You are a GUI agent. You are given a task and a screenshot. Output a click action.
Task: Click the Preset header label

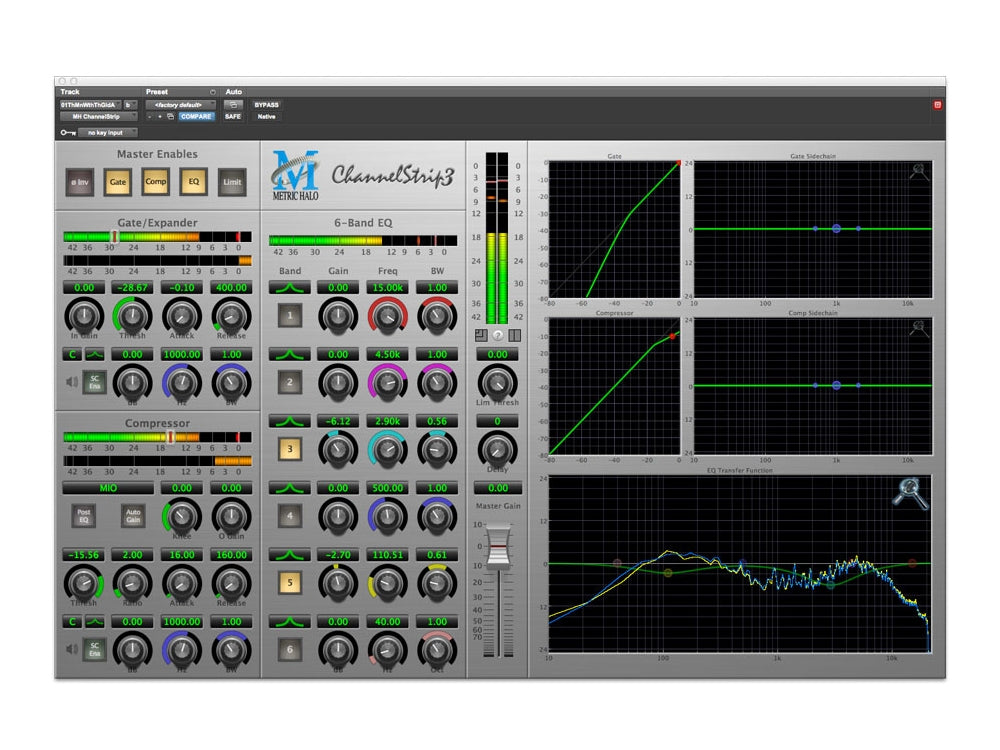157,92
